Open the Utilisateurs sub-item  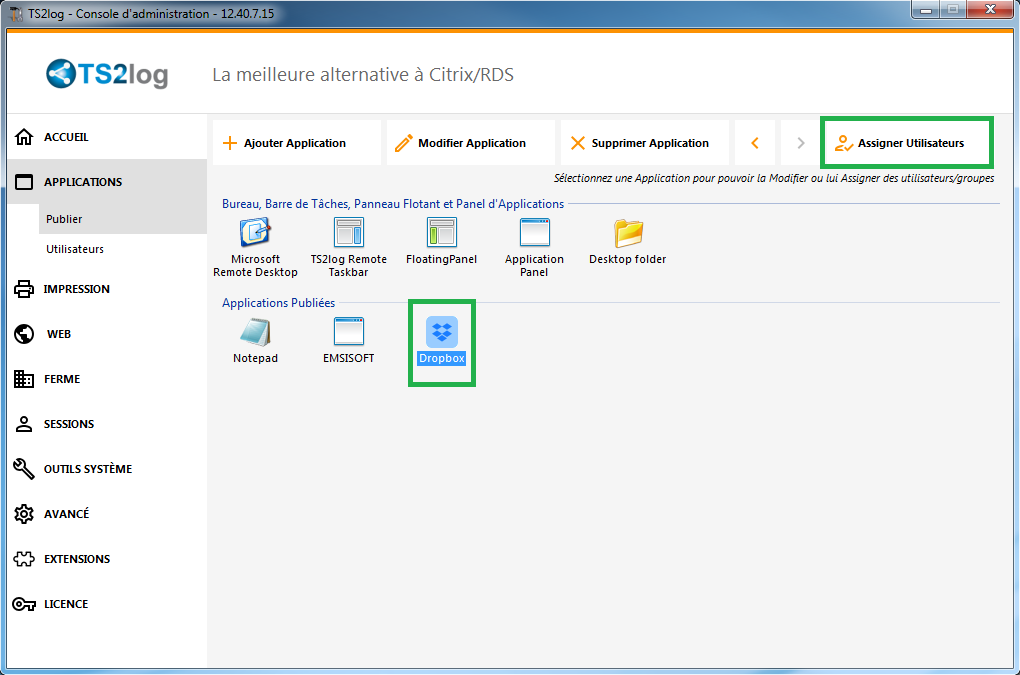pos(123,249)
